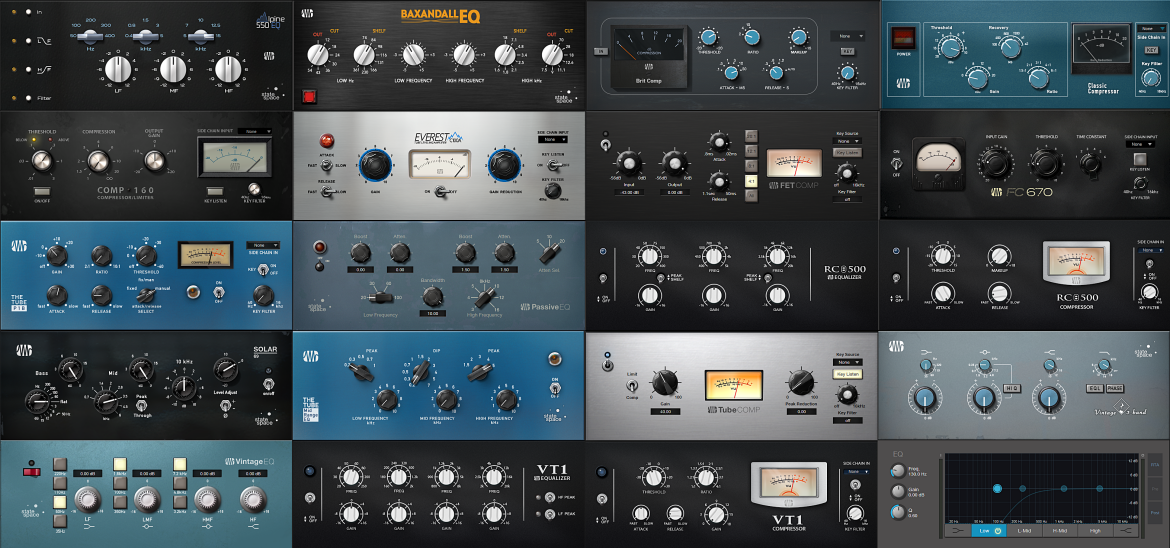Open the None sidechain dropdown on Brit Comp
Image resolution: width=1170 pixels, height=548 pixels.
click(848, 35)
